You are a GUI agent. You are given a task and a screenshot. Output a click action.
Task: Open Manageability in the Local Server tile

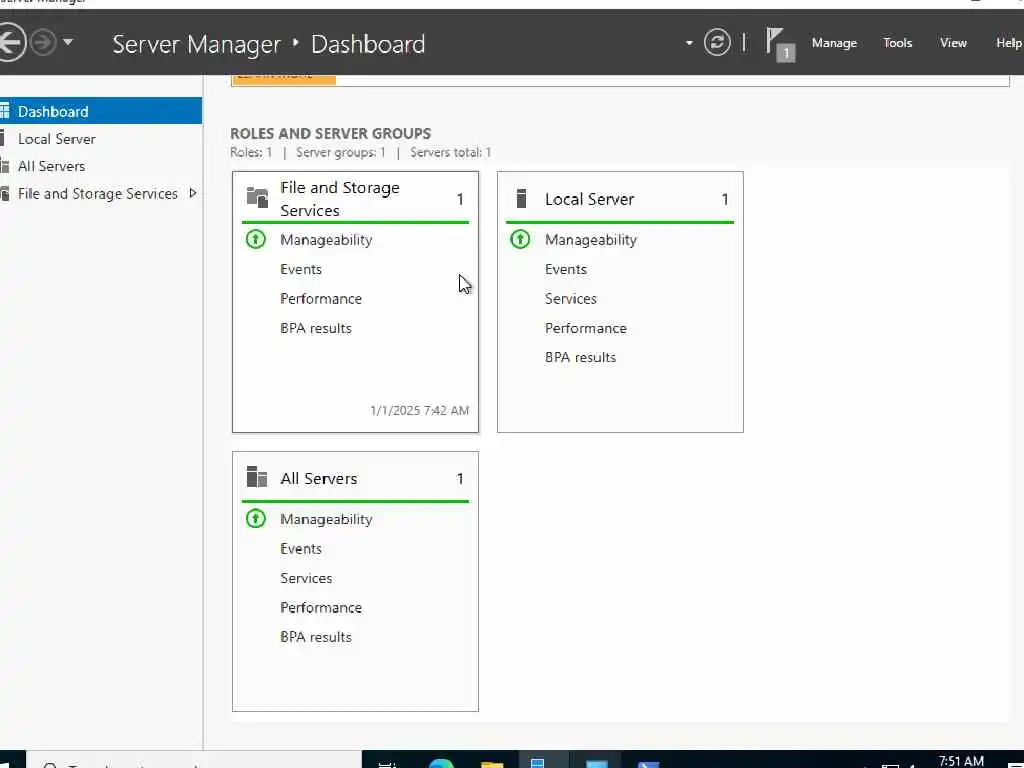[590, 240]
